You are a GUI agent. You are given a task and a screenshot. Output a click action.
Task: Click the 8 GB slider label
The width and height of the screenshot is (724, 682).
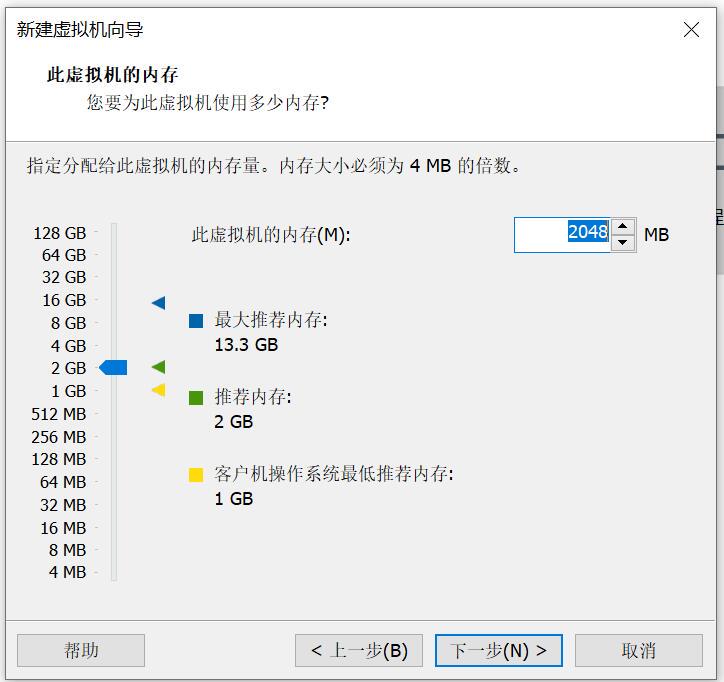[68, 323]
